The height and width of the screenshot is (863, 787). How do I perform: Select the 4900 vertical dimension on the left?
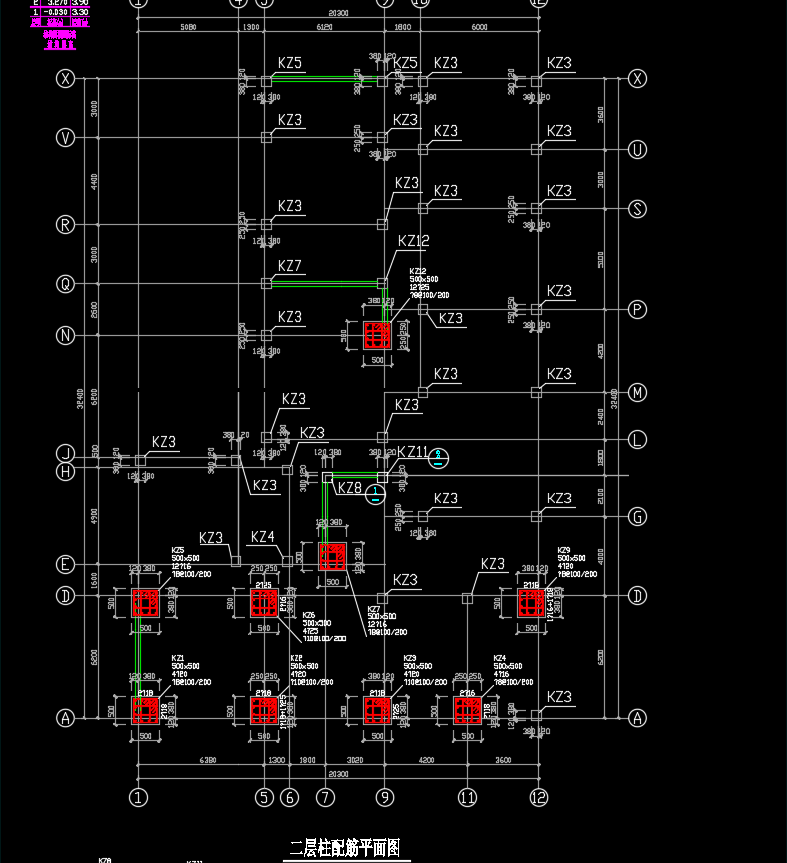point(94,516)
